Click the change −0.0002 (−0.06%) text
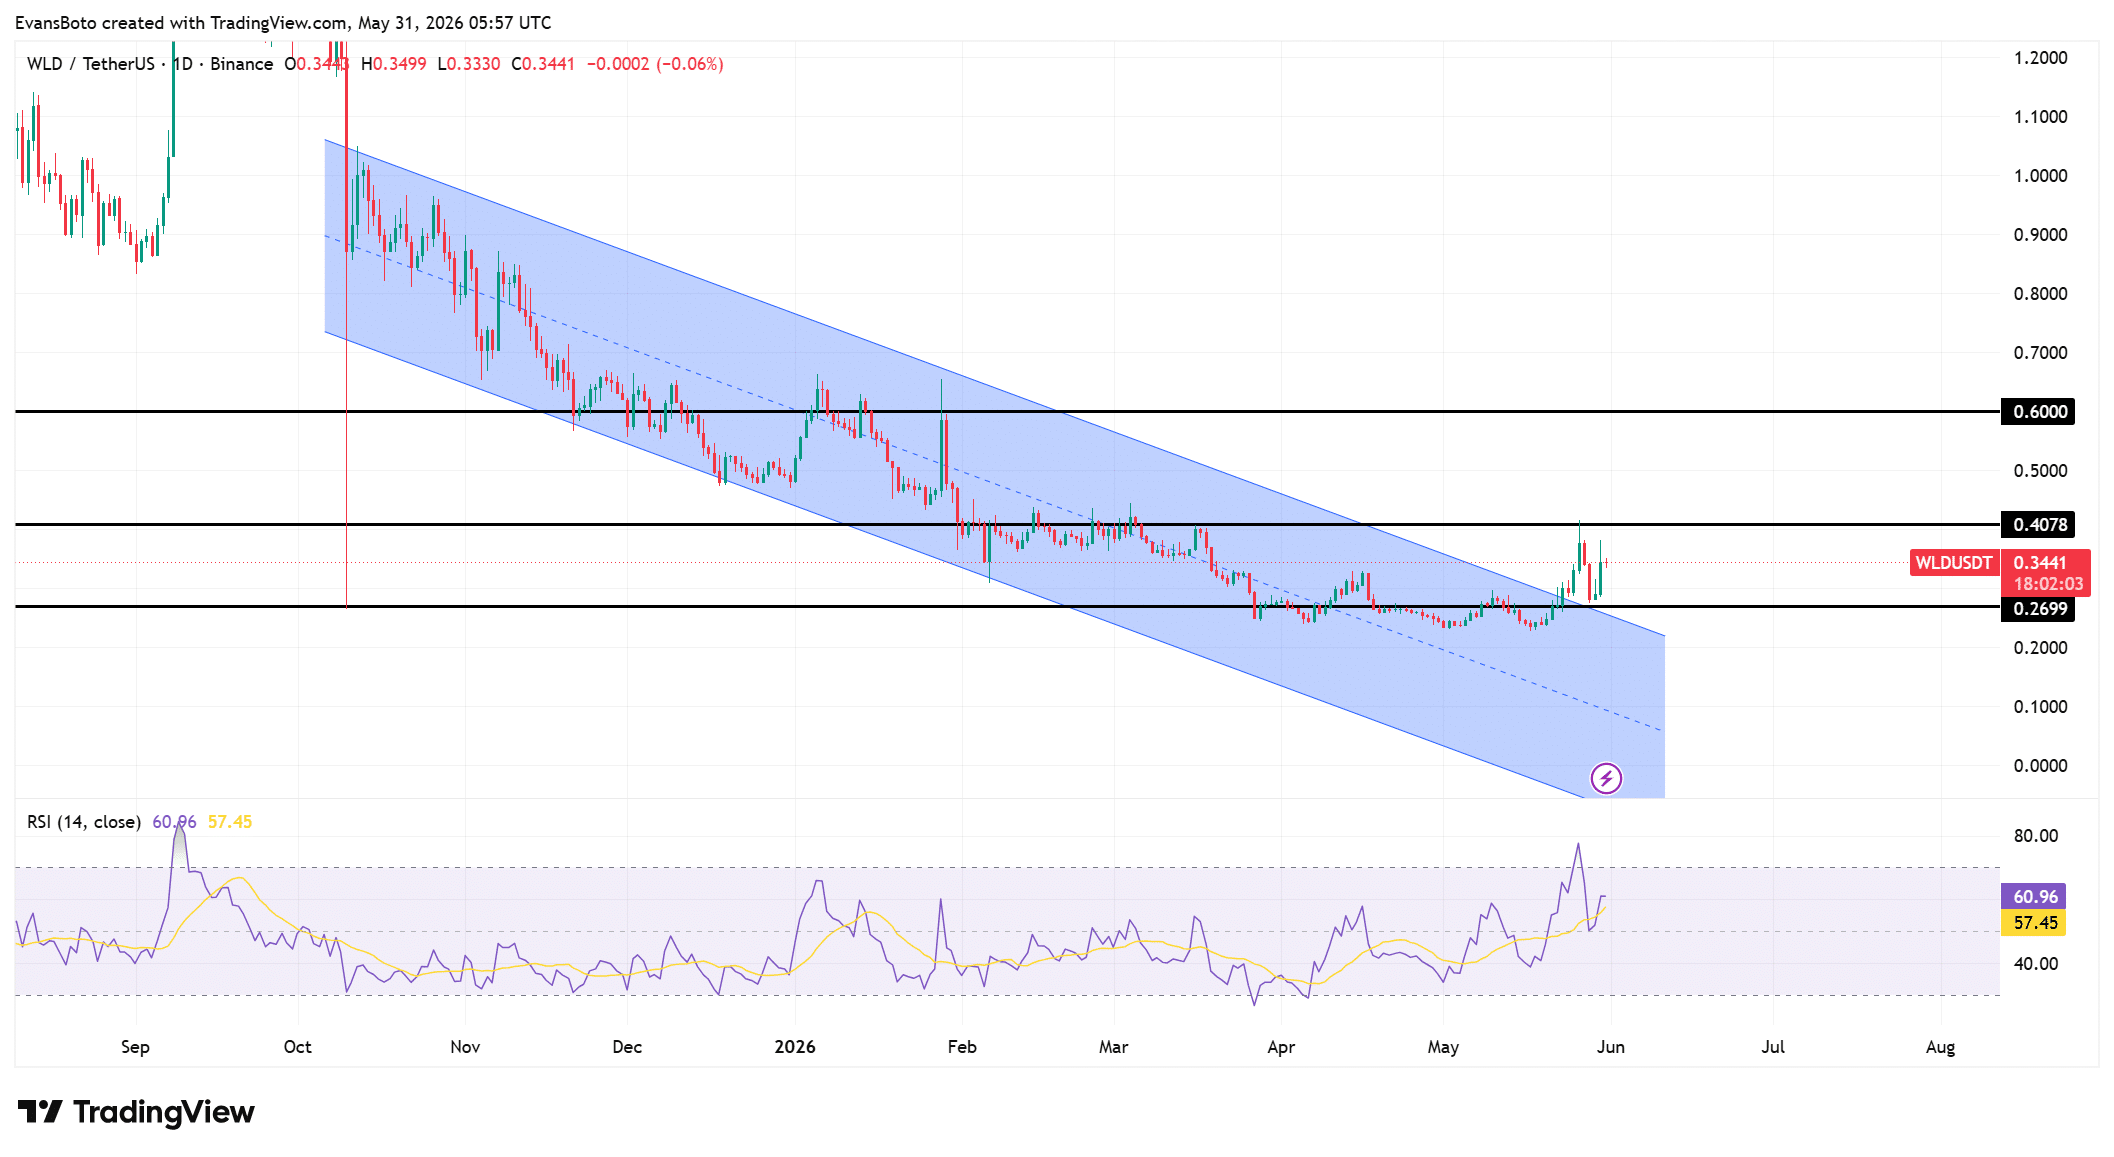 [655, 64]
